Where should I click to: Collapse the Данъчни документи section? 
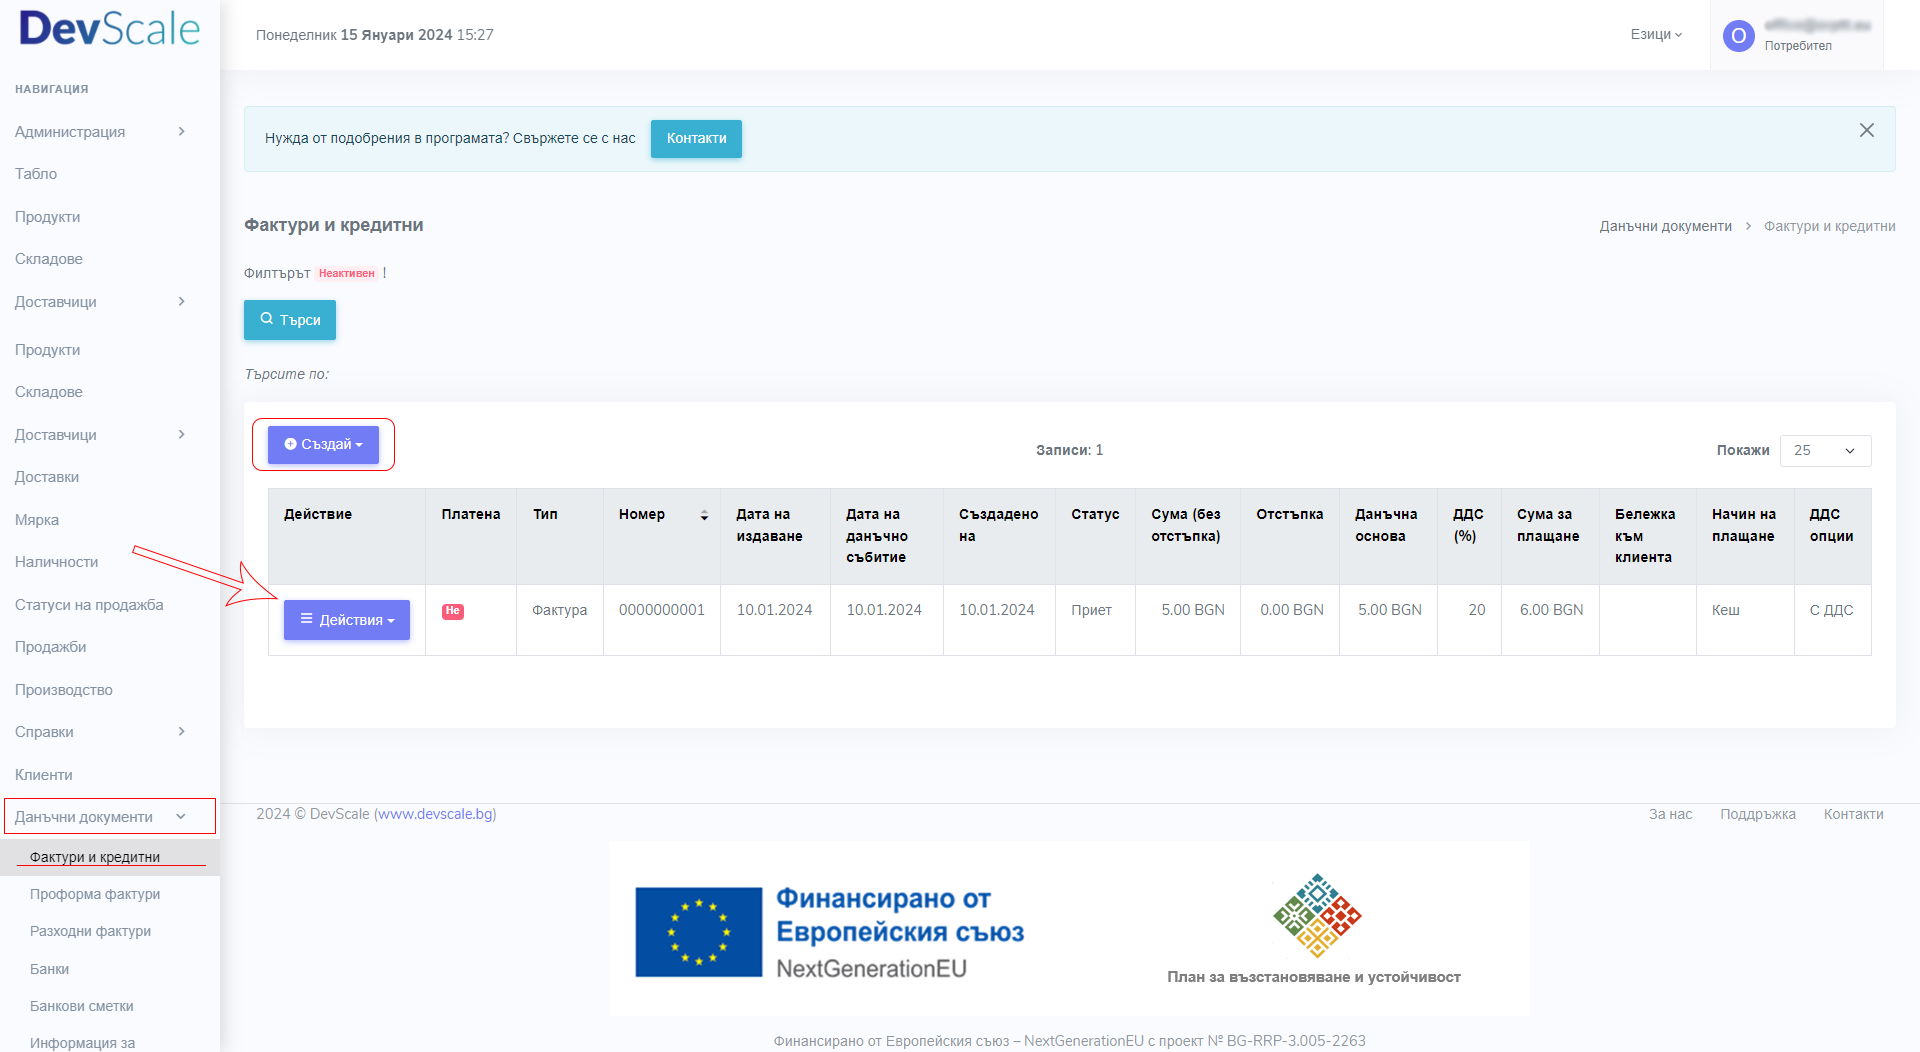[x=110, y=816]
